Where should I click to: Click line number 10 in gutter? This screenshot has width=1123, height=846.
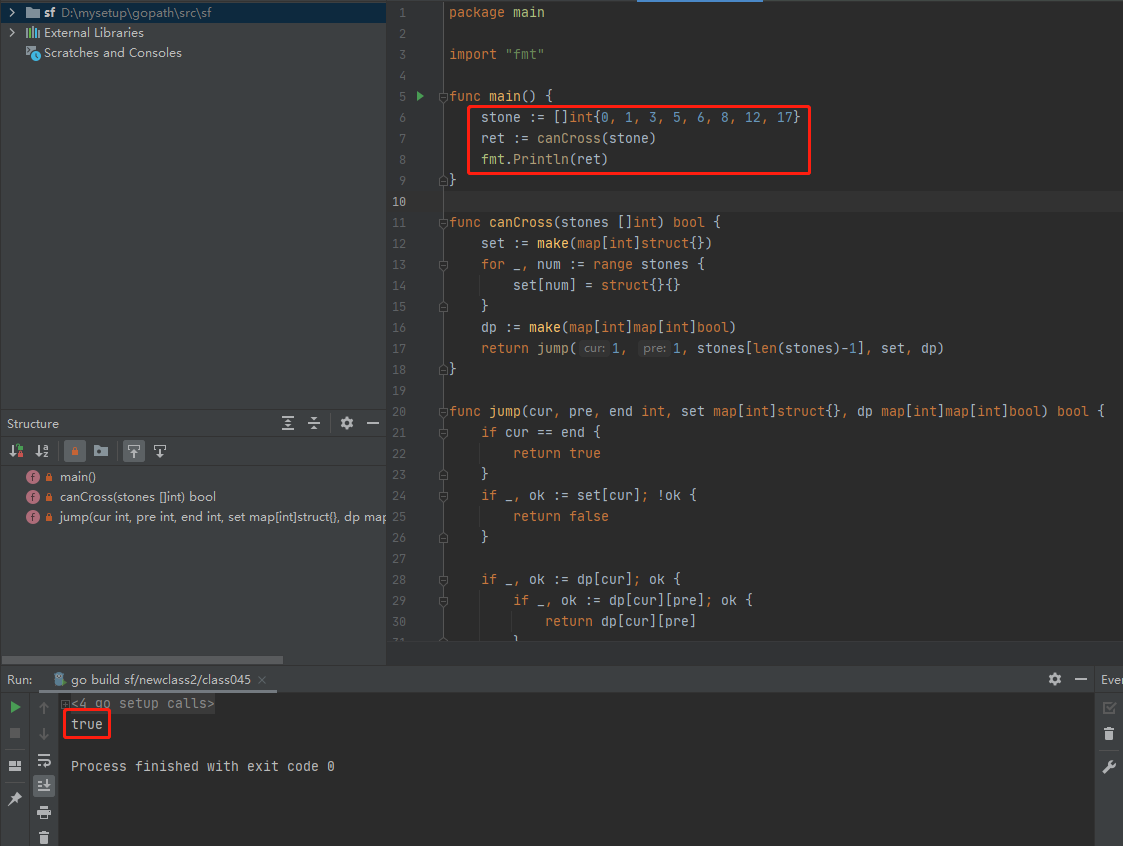(x=399, y=202)
